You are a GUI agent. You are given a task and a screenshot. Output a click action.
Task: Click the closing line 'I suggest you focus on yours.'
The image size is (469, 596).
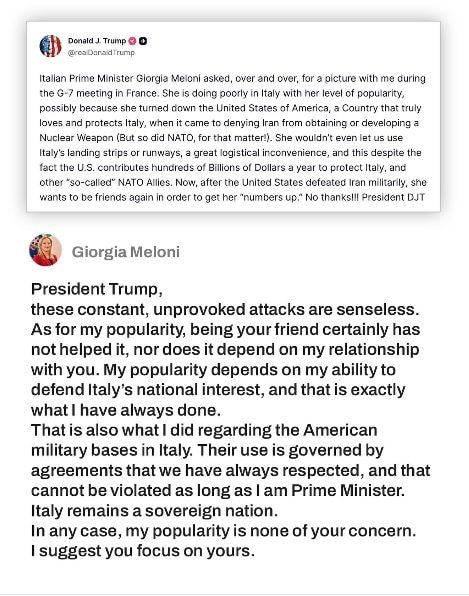(143, 551)
